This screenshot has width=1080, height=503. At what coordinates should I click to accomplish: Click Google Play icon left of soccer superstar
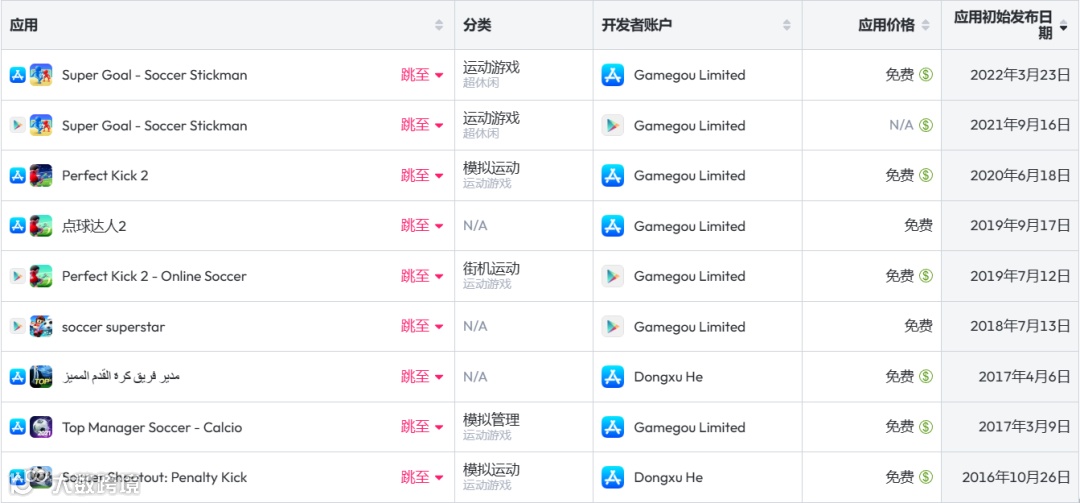pos(18,327)
